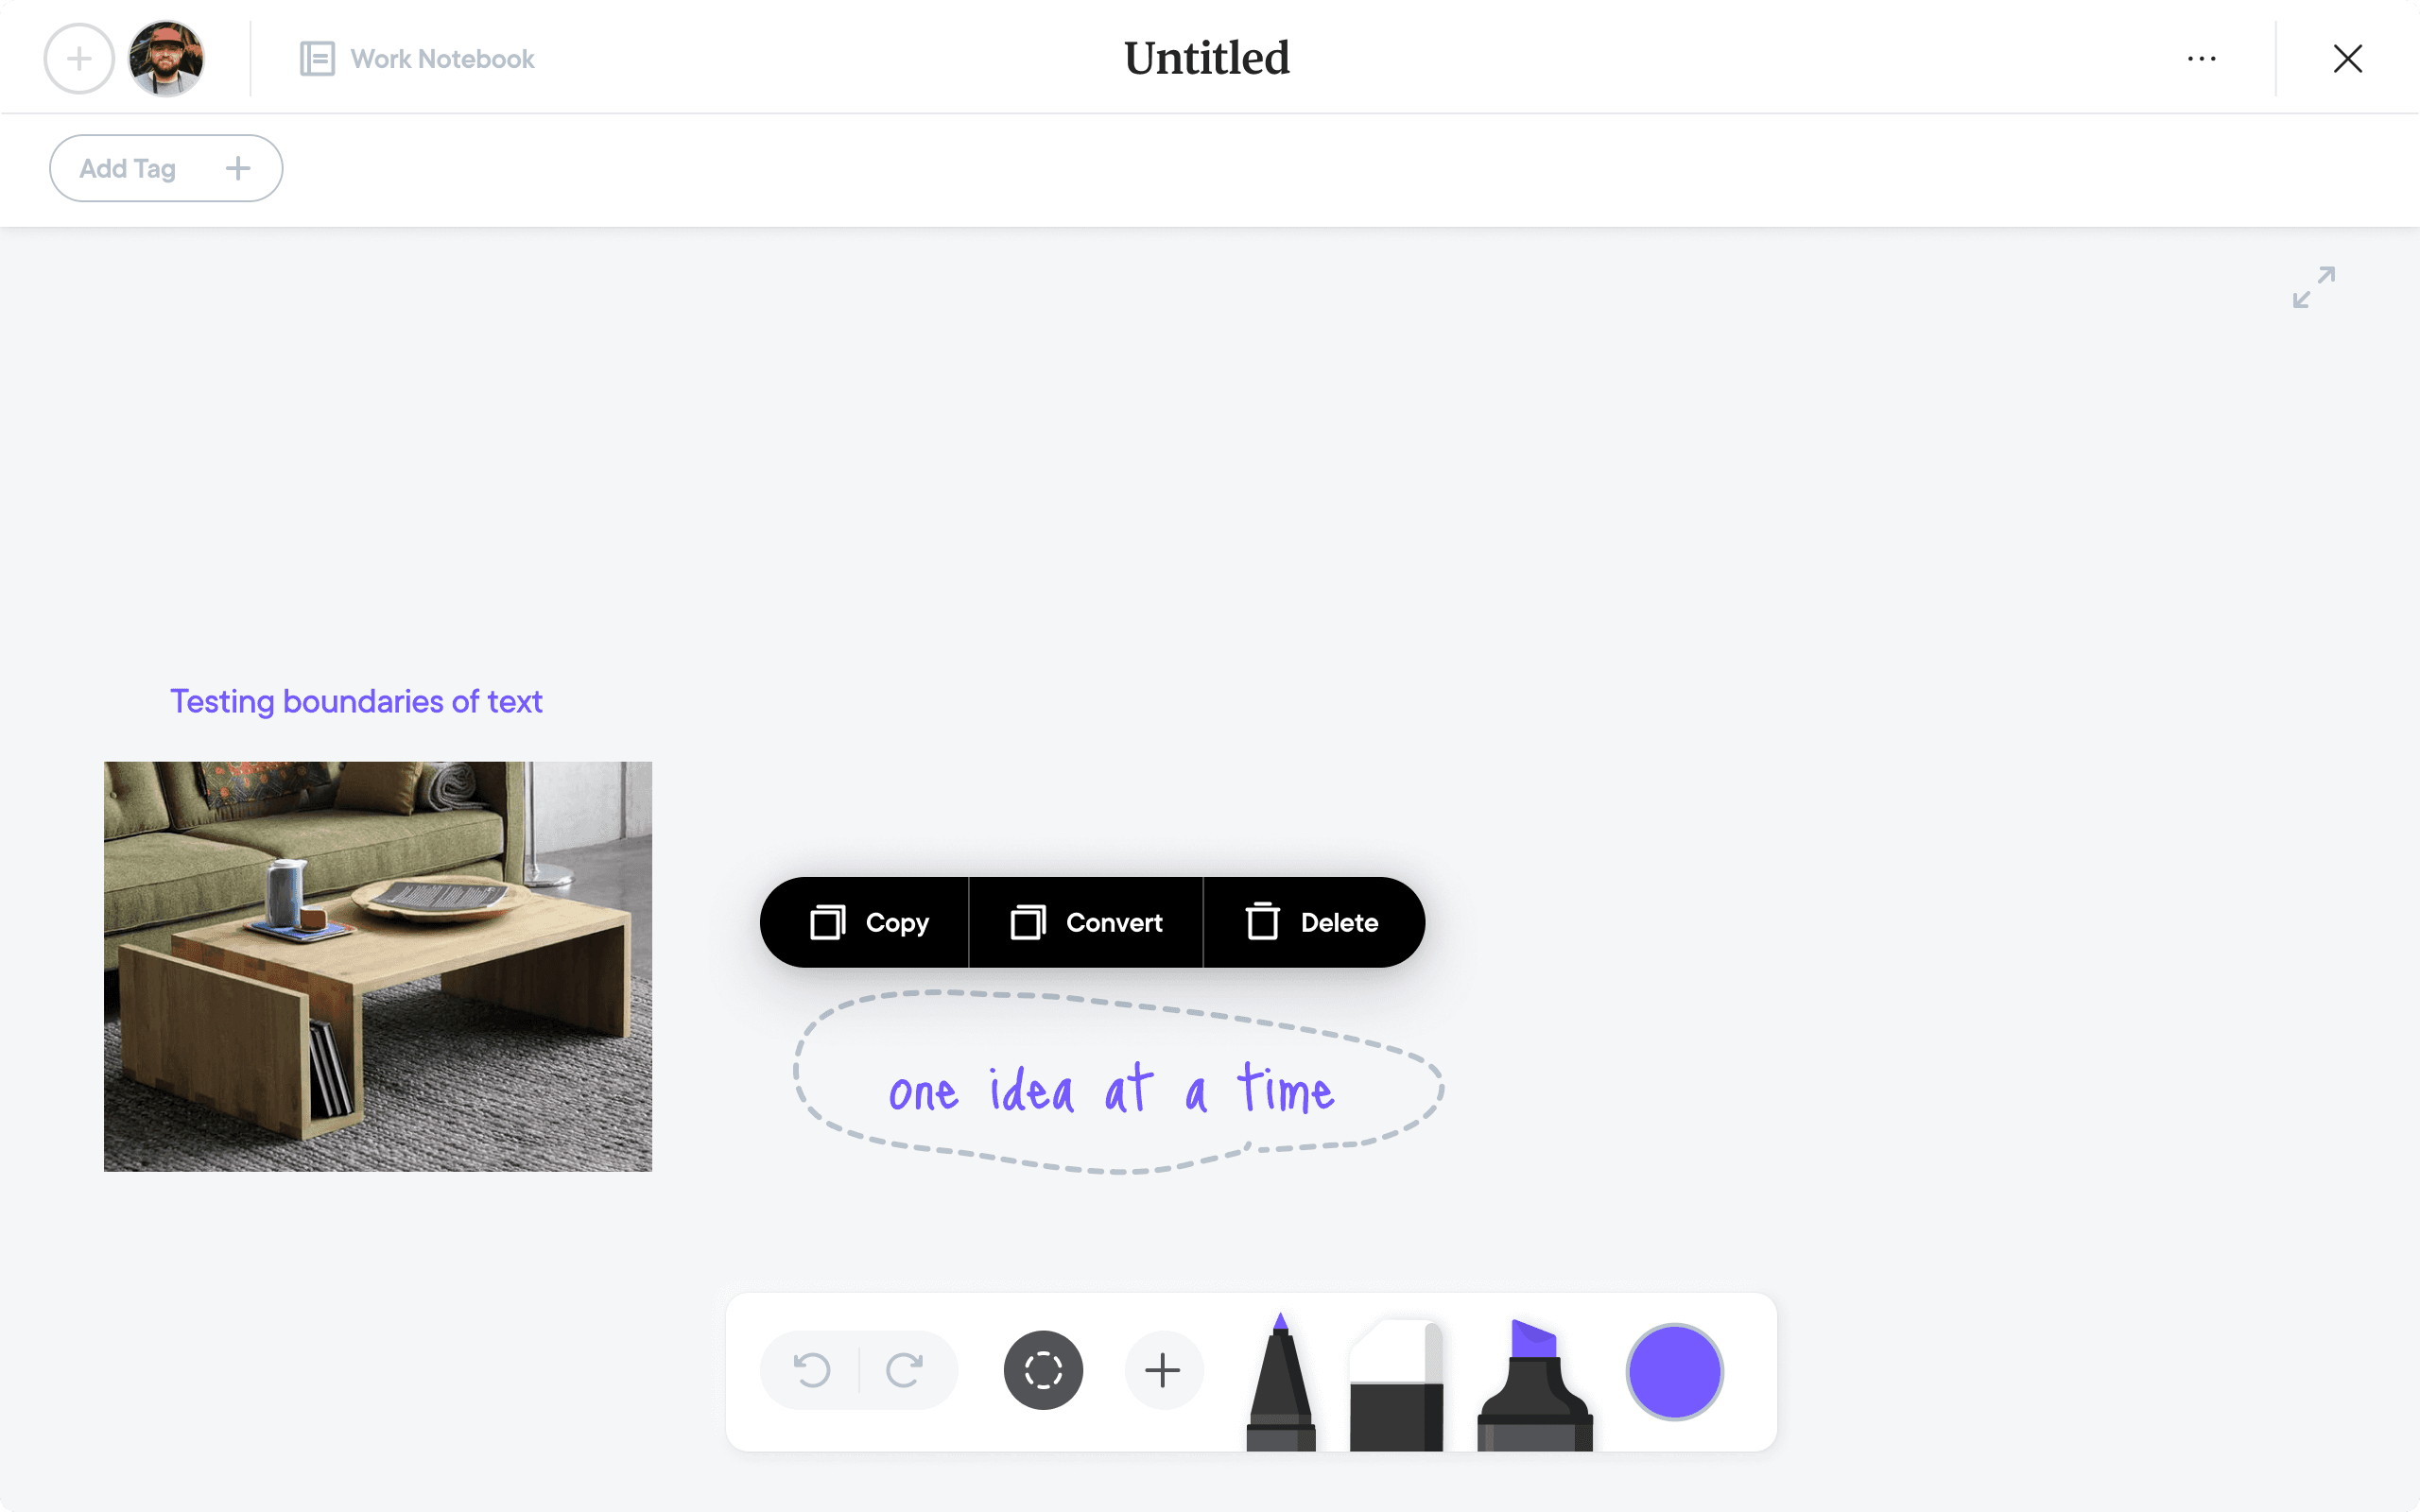
Task: Click the plus insert button in toolbar
Action: click(x=1163, y=1369)
